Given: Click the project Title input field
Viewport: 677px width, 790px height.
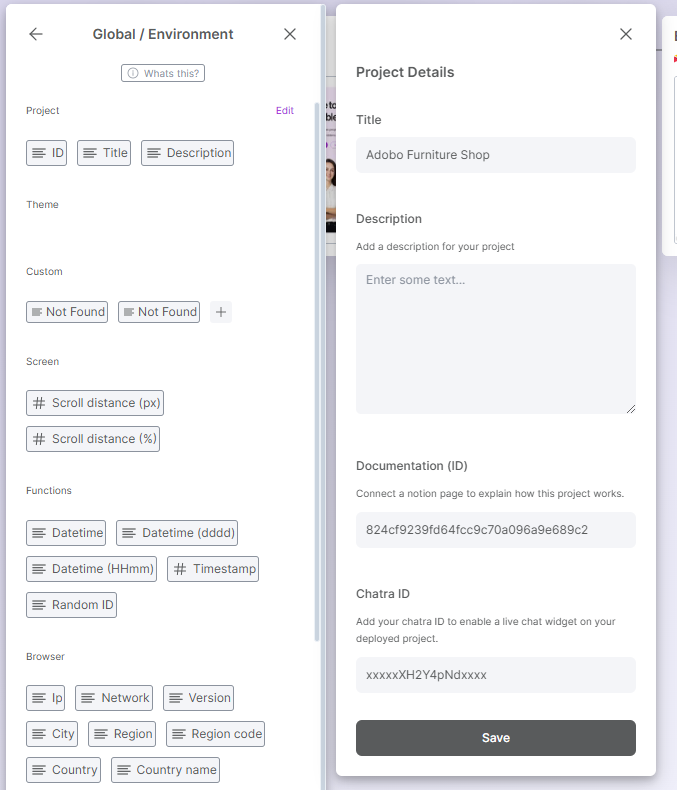Looking at the screenshot, I should pos(495,155).
